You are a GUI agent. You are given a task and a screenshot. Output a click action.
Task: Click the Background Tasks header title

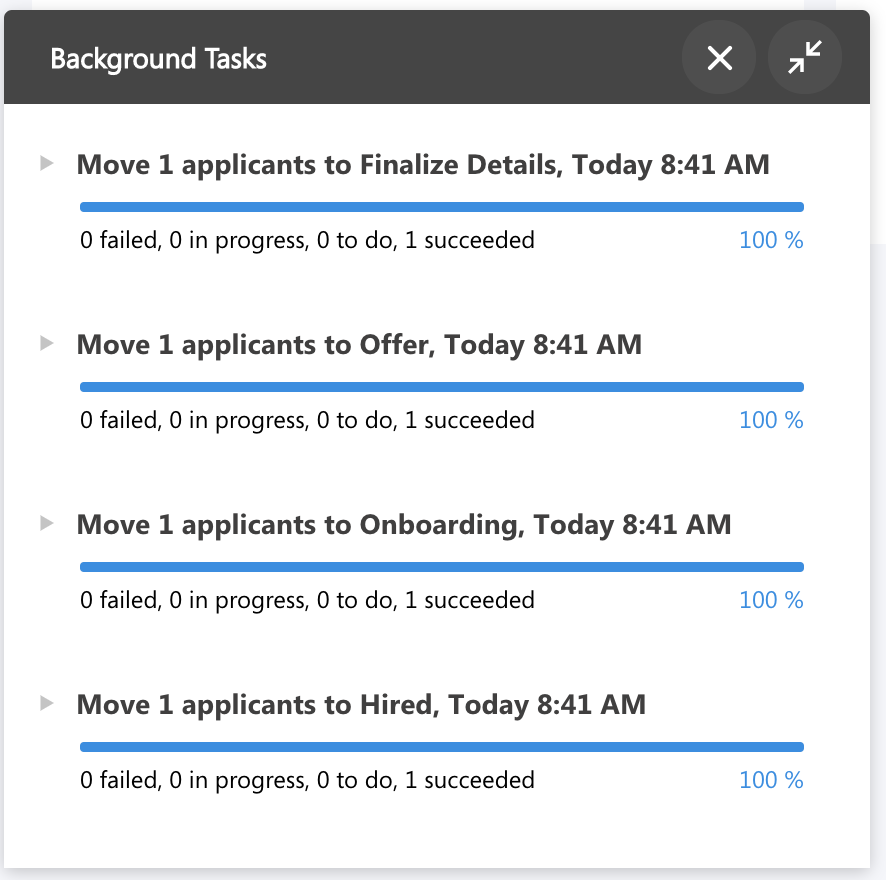coord(158,59)
